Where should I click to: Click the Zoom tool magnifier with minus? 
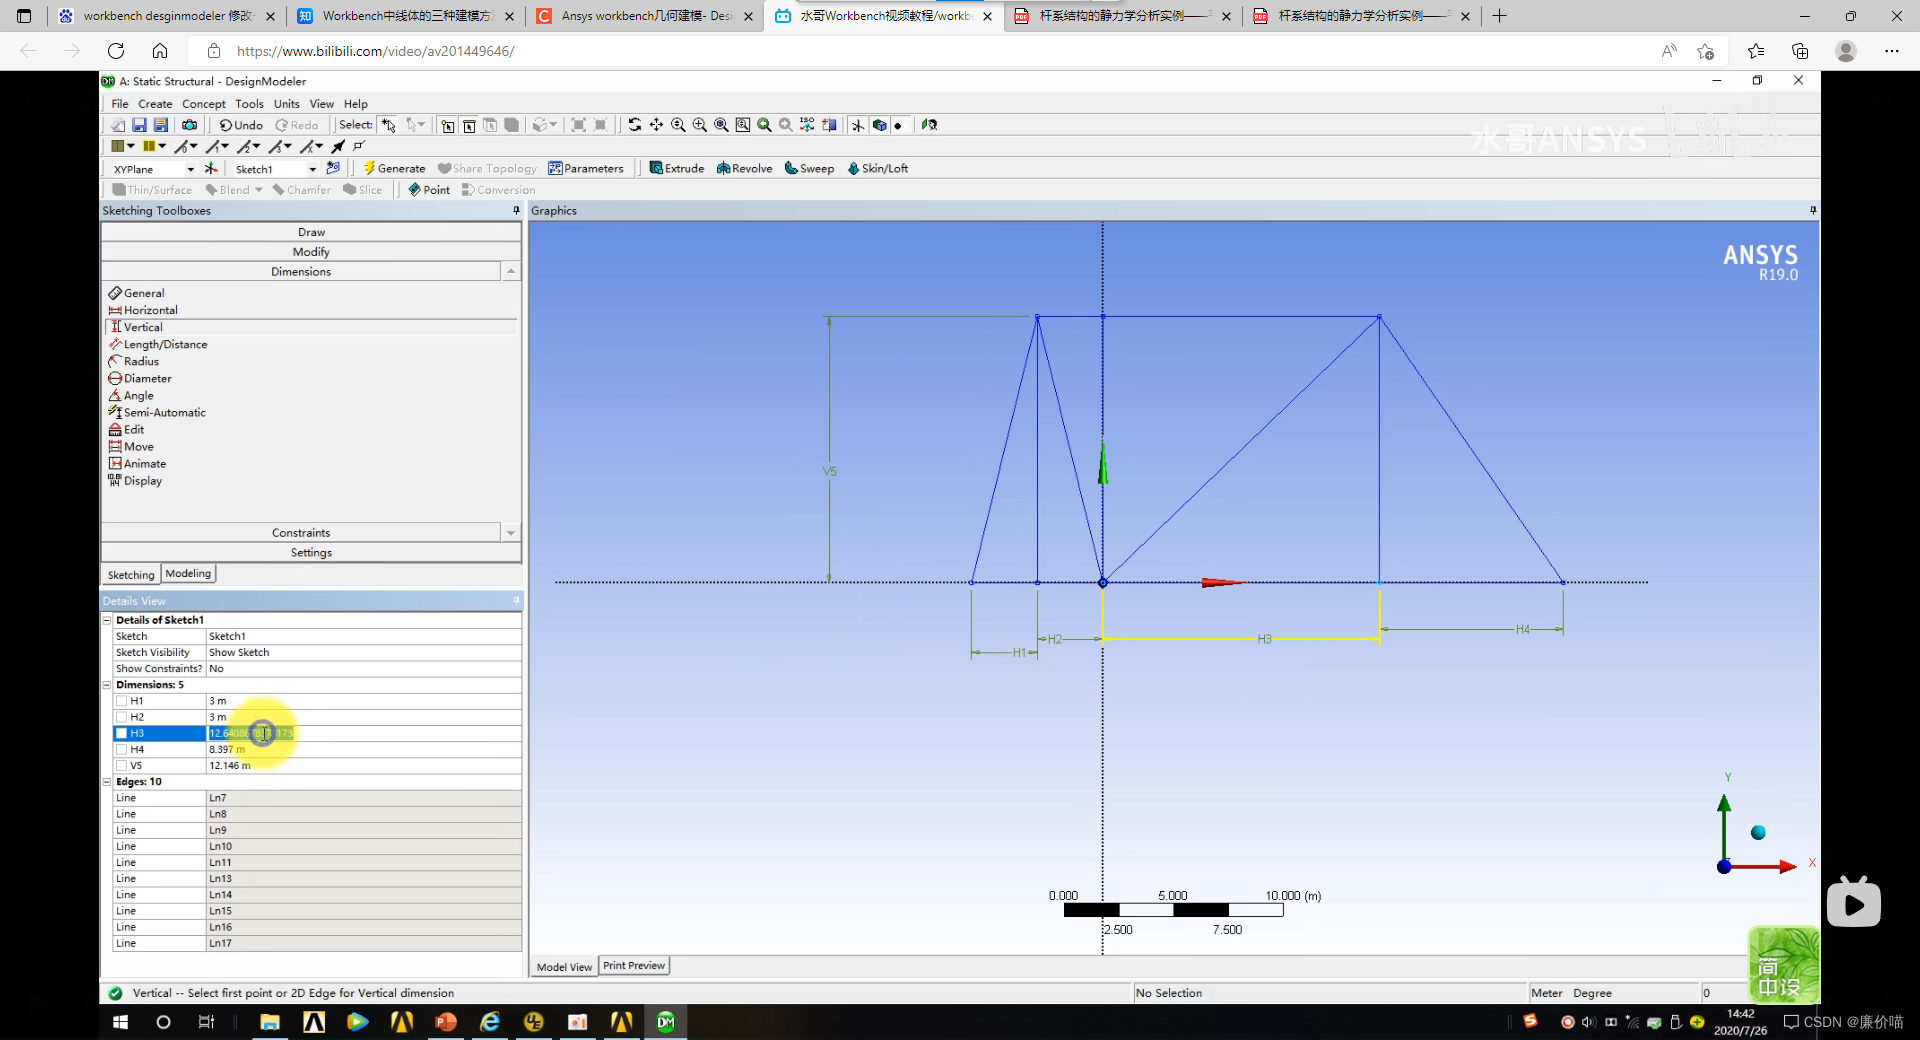[x=678, y=125]
